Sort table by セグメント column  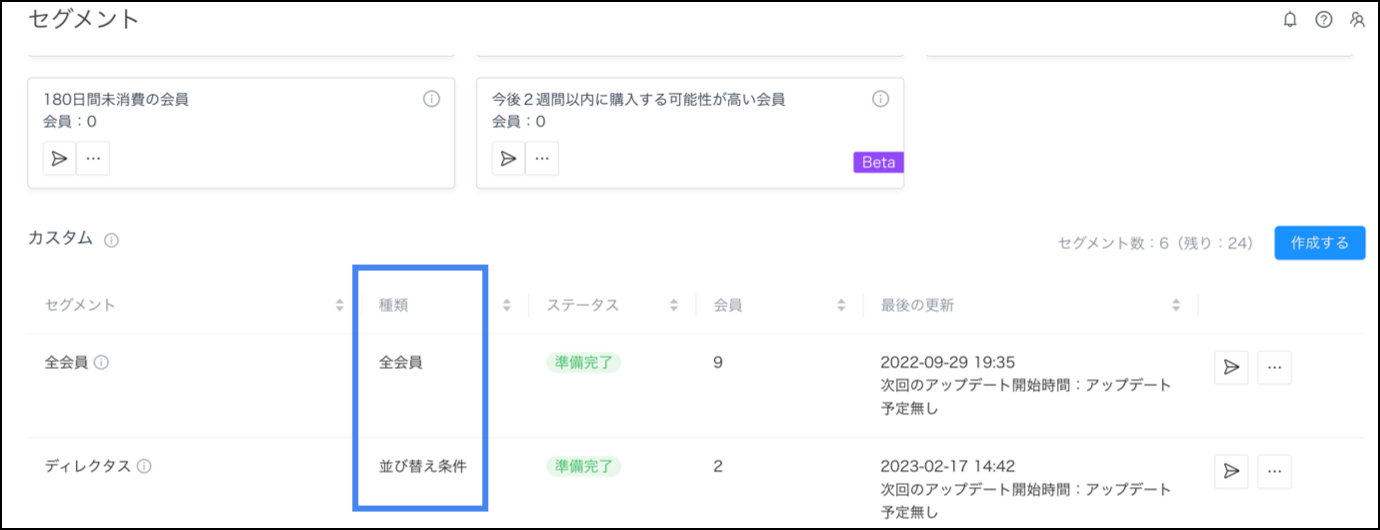pyautogui.click(x=340, y=306)
